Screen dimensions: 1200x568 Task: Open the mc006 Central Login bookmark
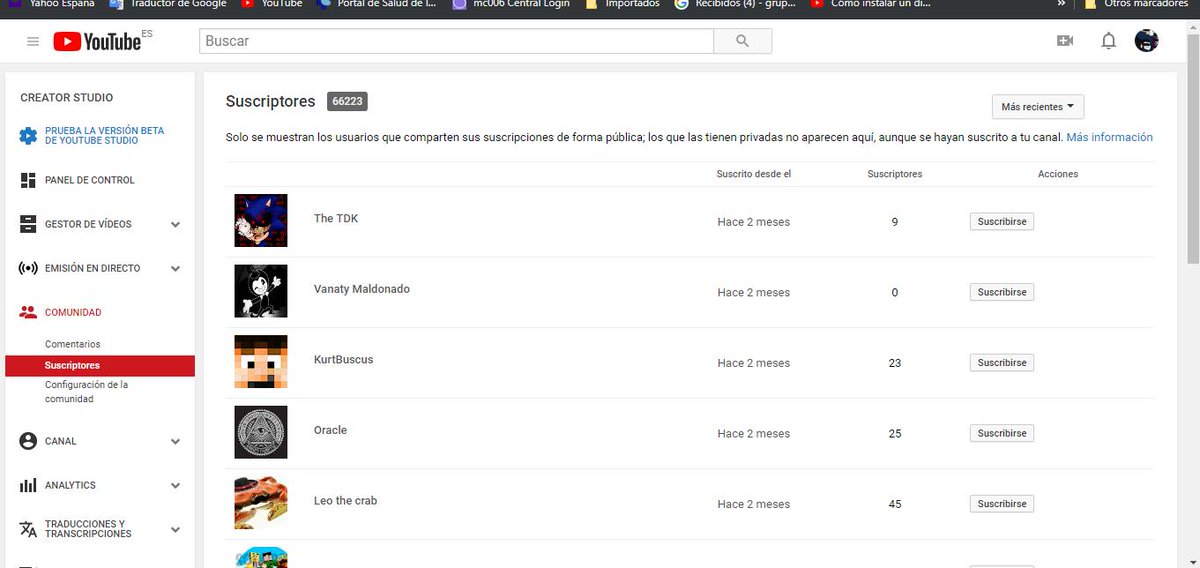(x=511, y=4)
